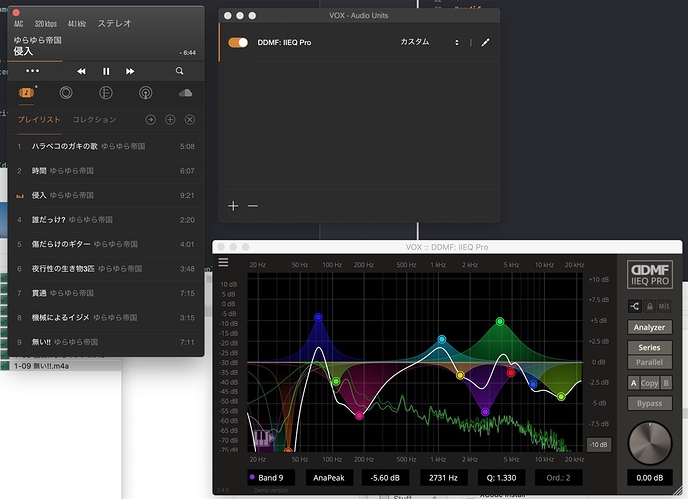Click the 0.00 dB output gain field

(649, 478)
